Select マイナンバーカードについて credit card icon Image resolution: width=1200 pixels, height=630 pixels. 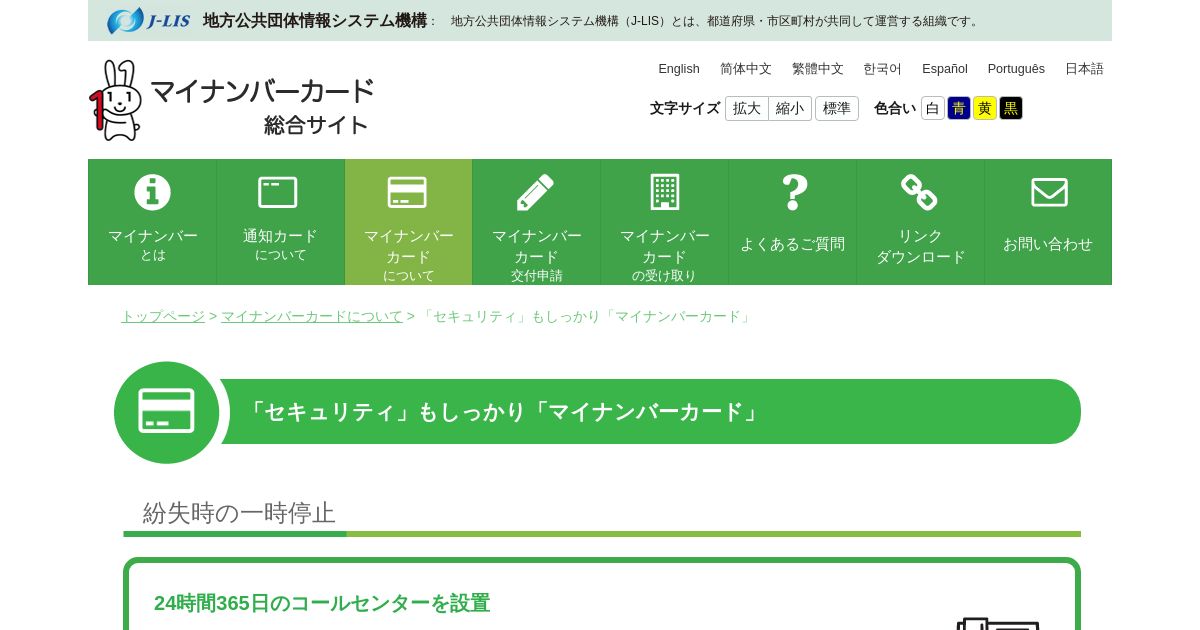pyautogui.click(x=408, y=192)
